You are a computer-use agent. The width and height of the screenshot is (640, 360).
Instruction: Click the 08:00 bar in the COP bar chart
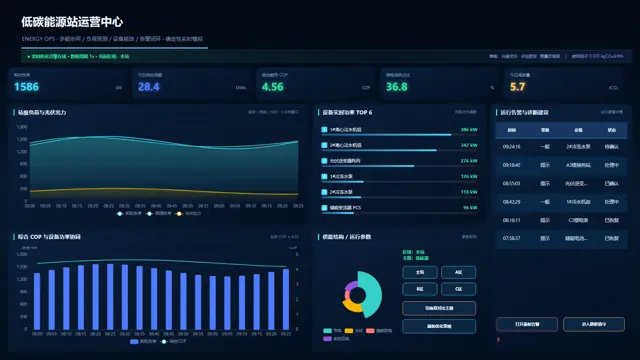click(37, 301)
